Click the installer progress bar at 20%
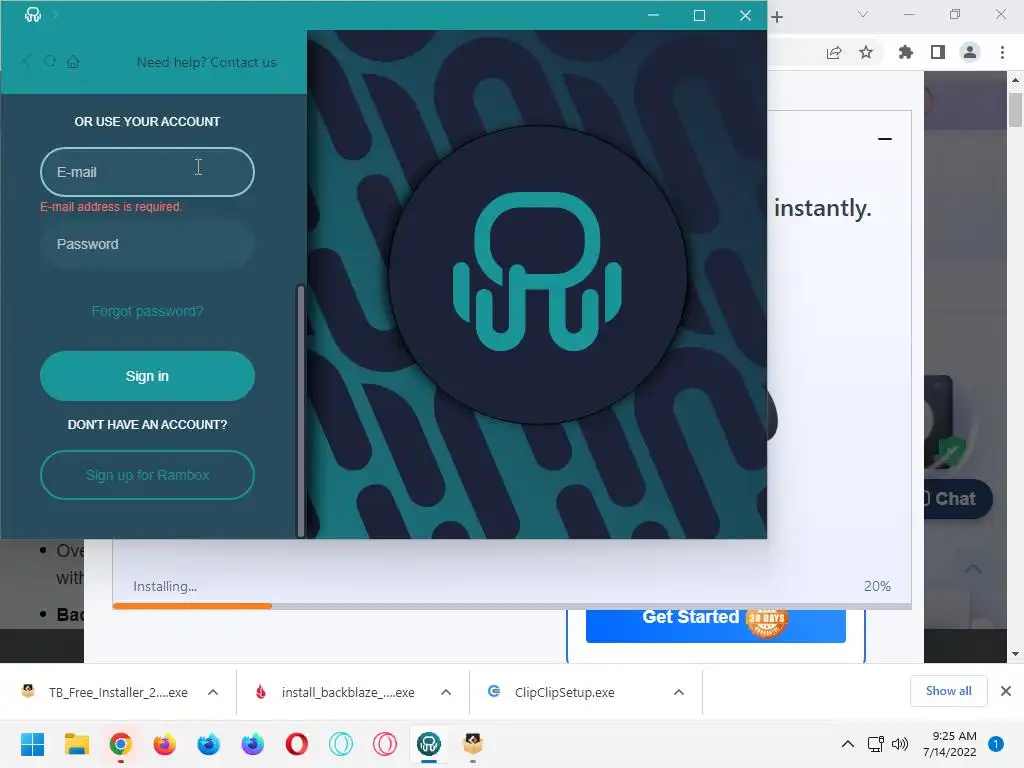 point(512,606)
